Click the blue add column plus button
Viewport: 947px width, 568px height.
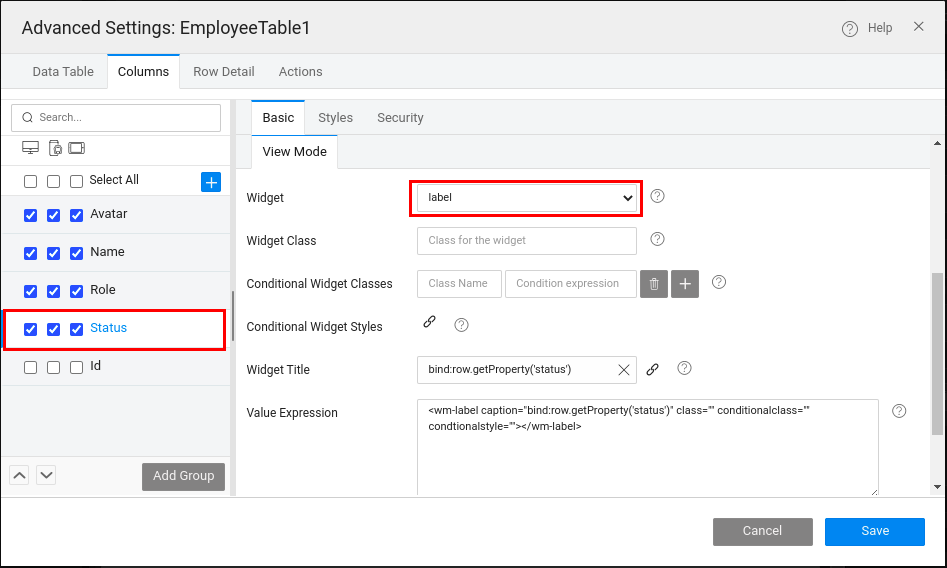[x=211, y=181]
